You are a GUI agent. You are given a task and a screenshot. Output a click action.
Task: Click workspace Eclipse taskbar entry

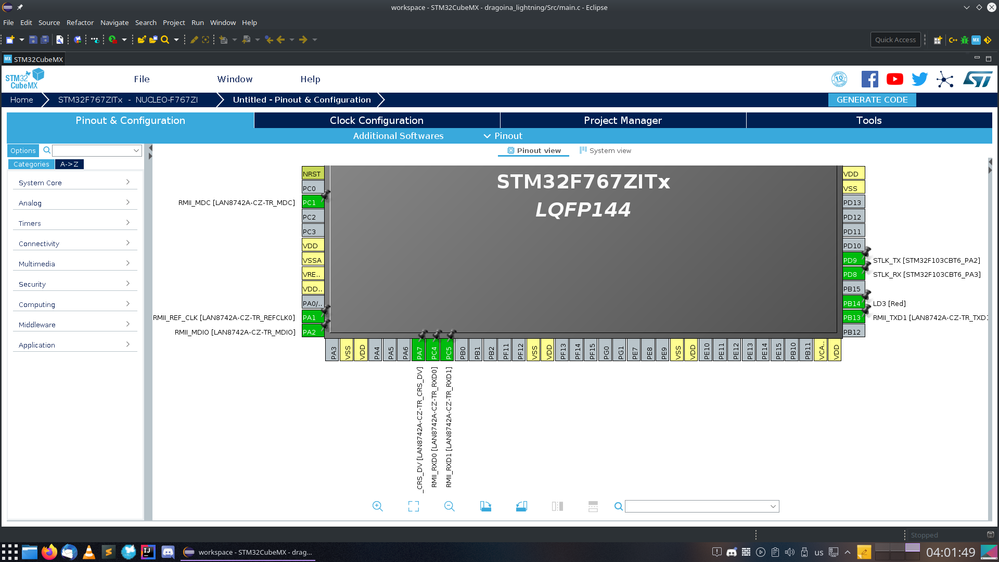coord(248,552)
